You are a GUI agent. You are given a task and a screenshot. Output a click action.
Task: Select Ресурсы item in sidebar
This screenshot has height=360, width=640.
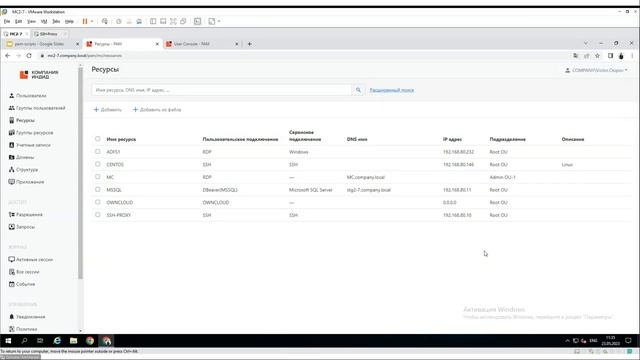(22, 120)
